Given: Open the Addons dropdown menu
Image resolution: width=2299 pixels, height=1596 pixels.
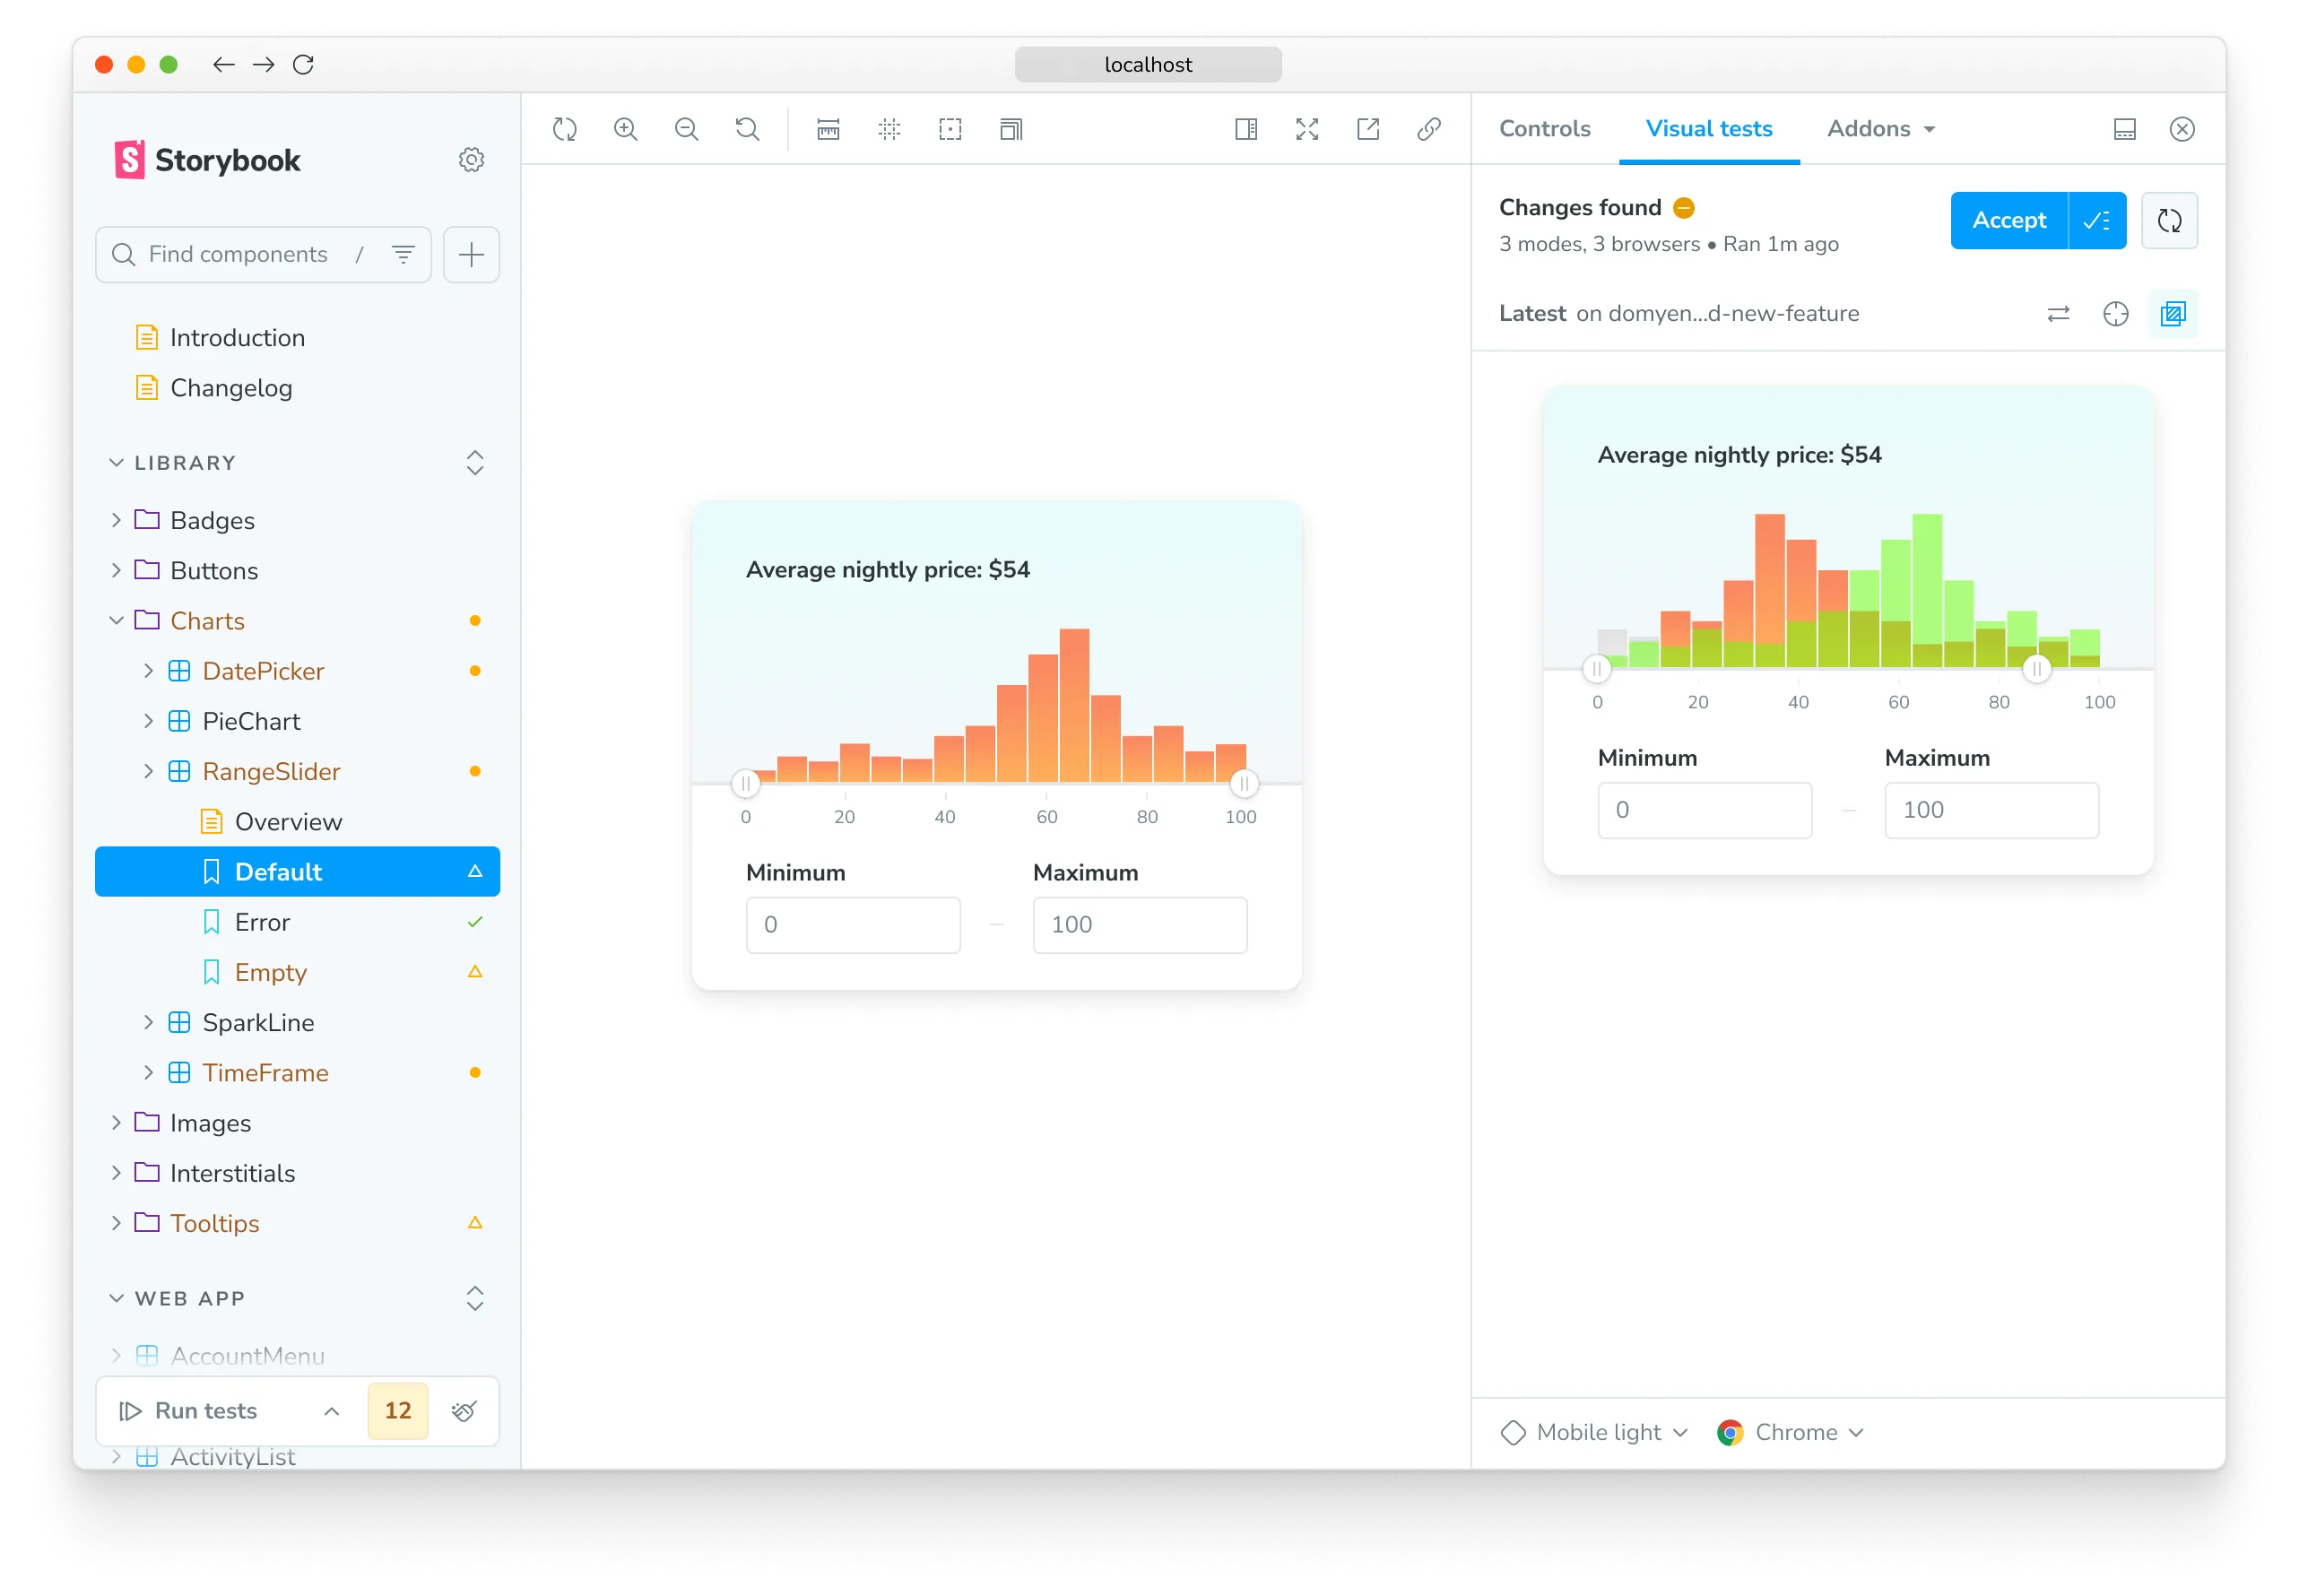Looking at the screenshot, I should tap(1879, 128).
